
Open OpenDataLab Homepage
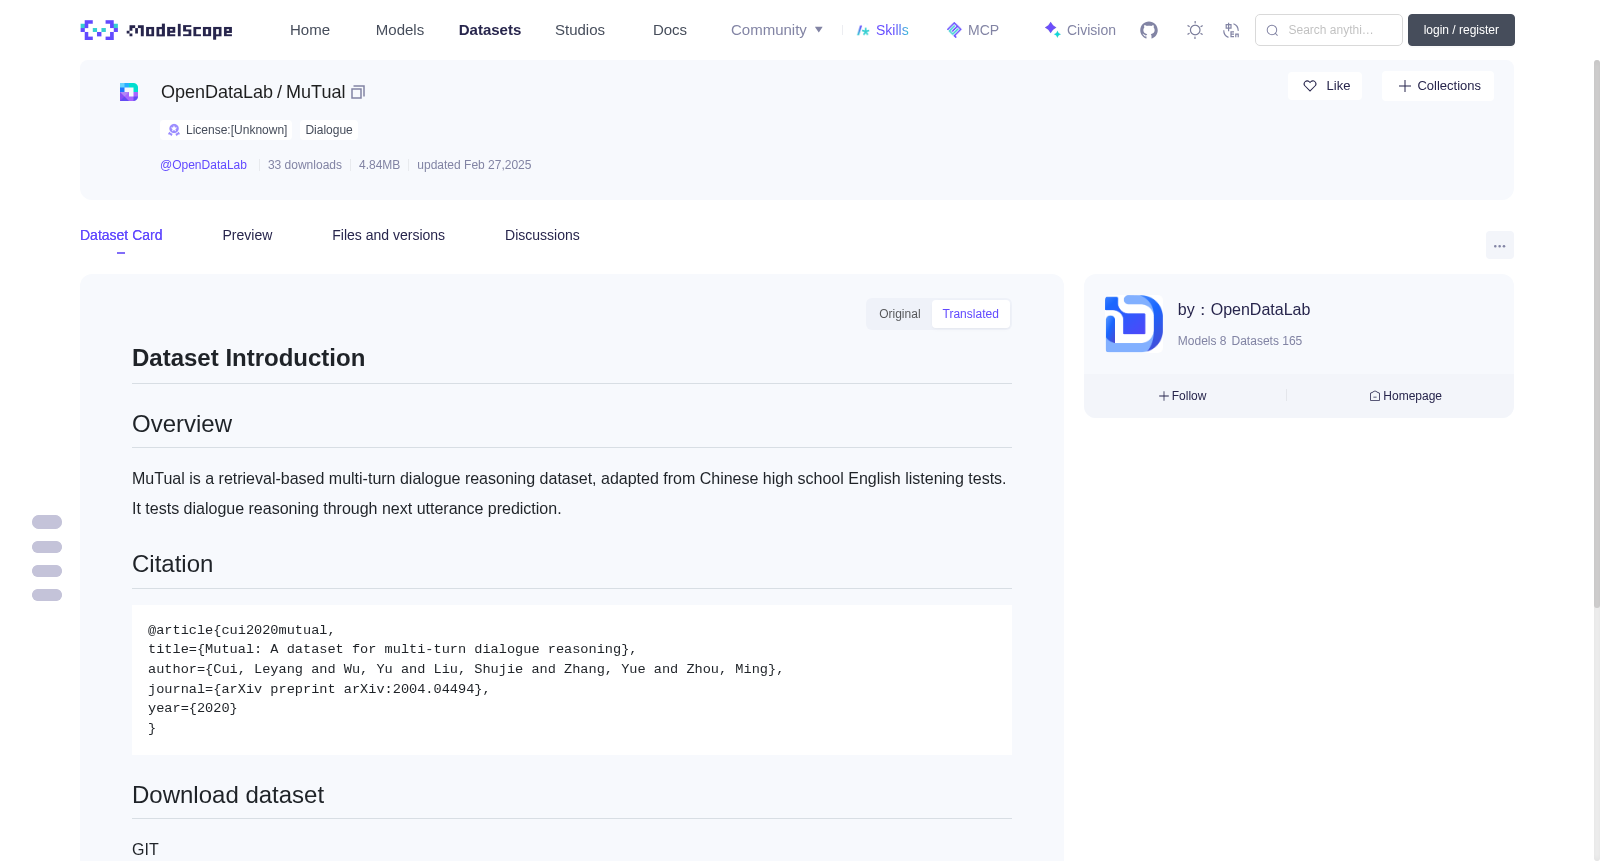[1405, 396]
